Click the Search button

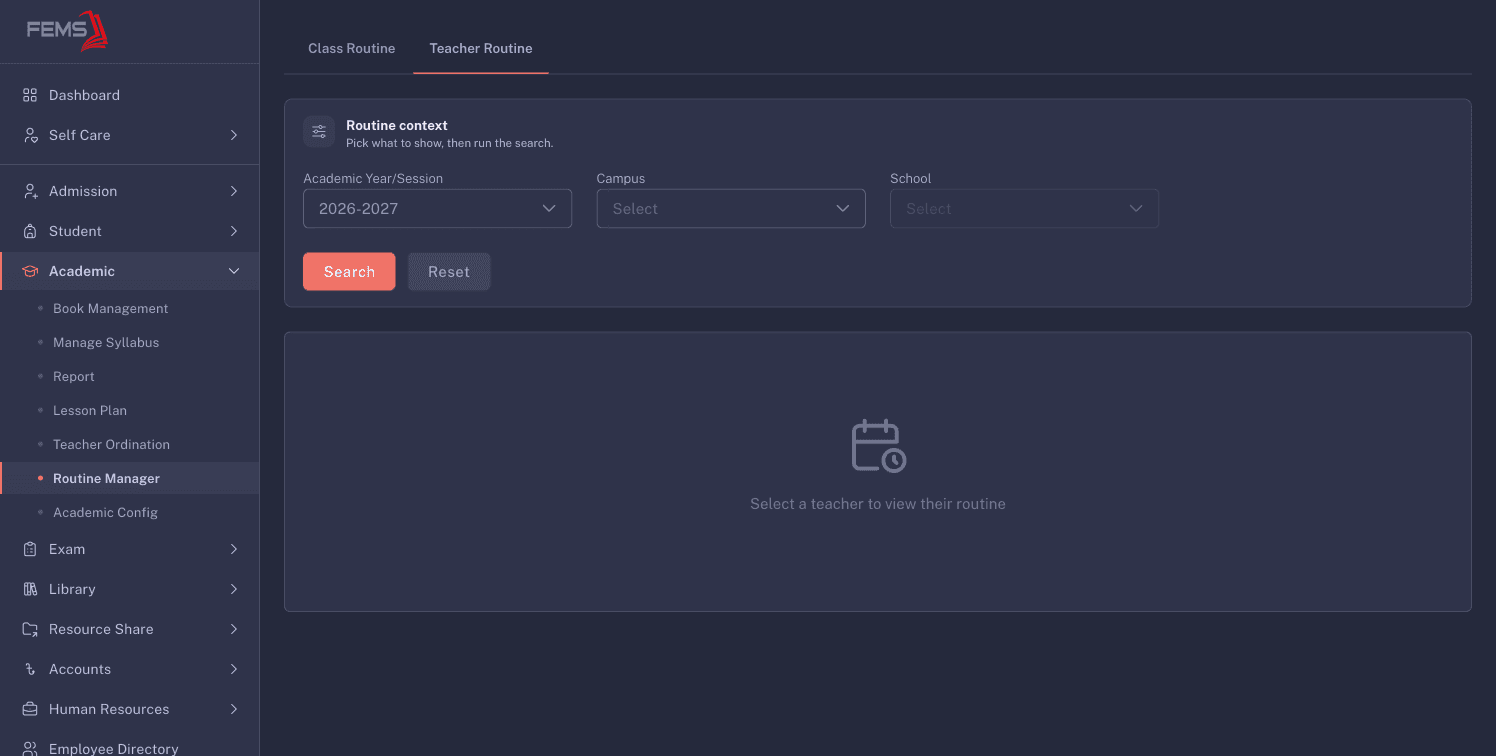tap(349, 272)
